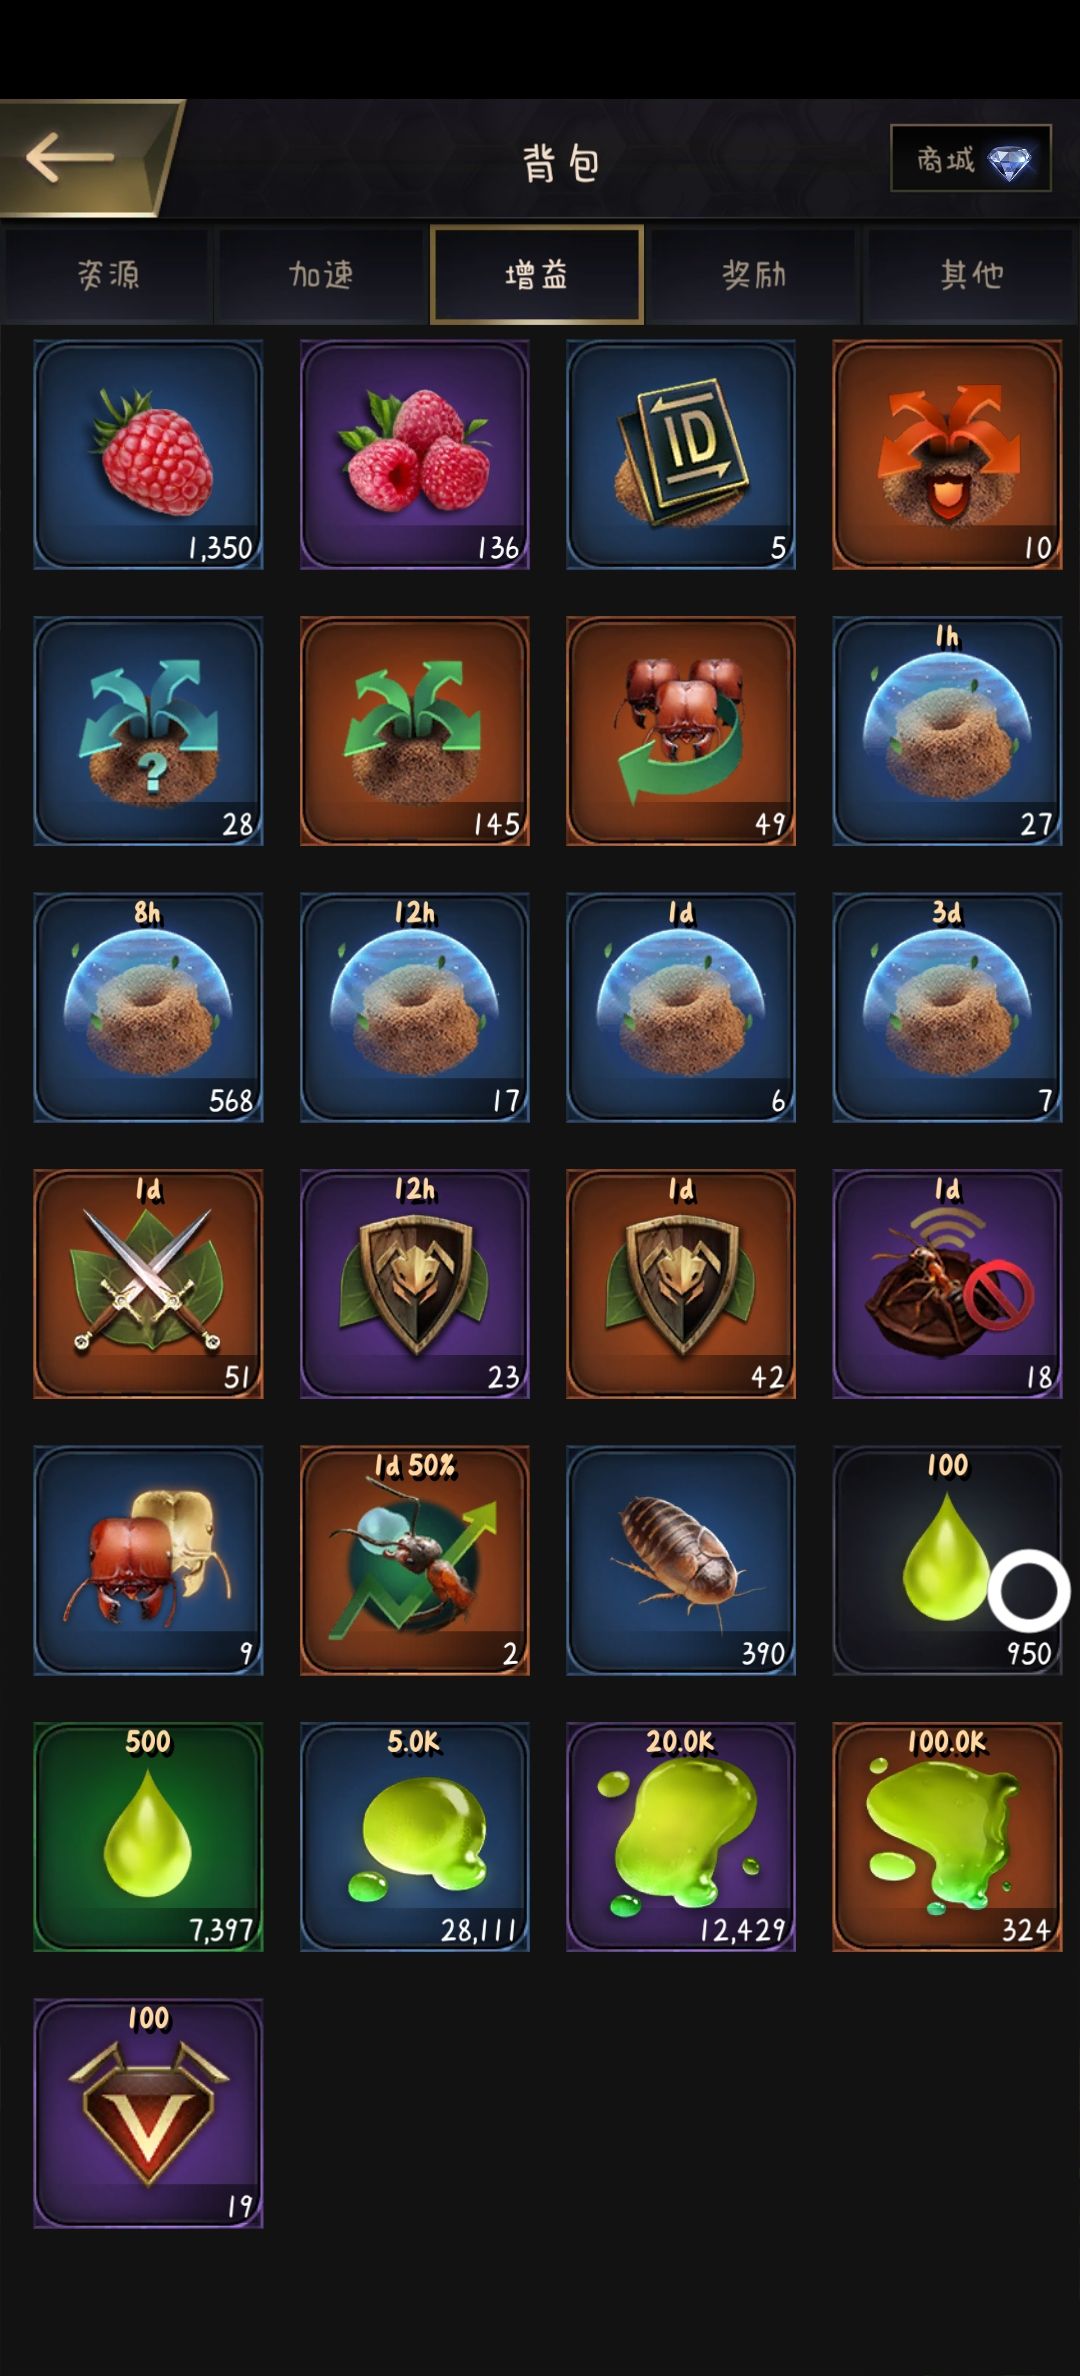Select the 1d anti-scout ant item
The width and height of the screenshot is (1080, 2376).
[947, 1284]
